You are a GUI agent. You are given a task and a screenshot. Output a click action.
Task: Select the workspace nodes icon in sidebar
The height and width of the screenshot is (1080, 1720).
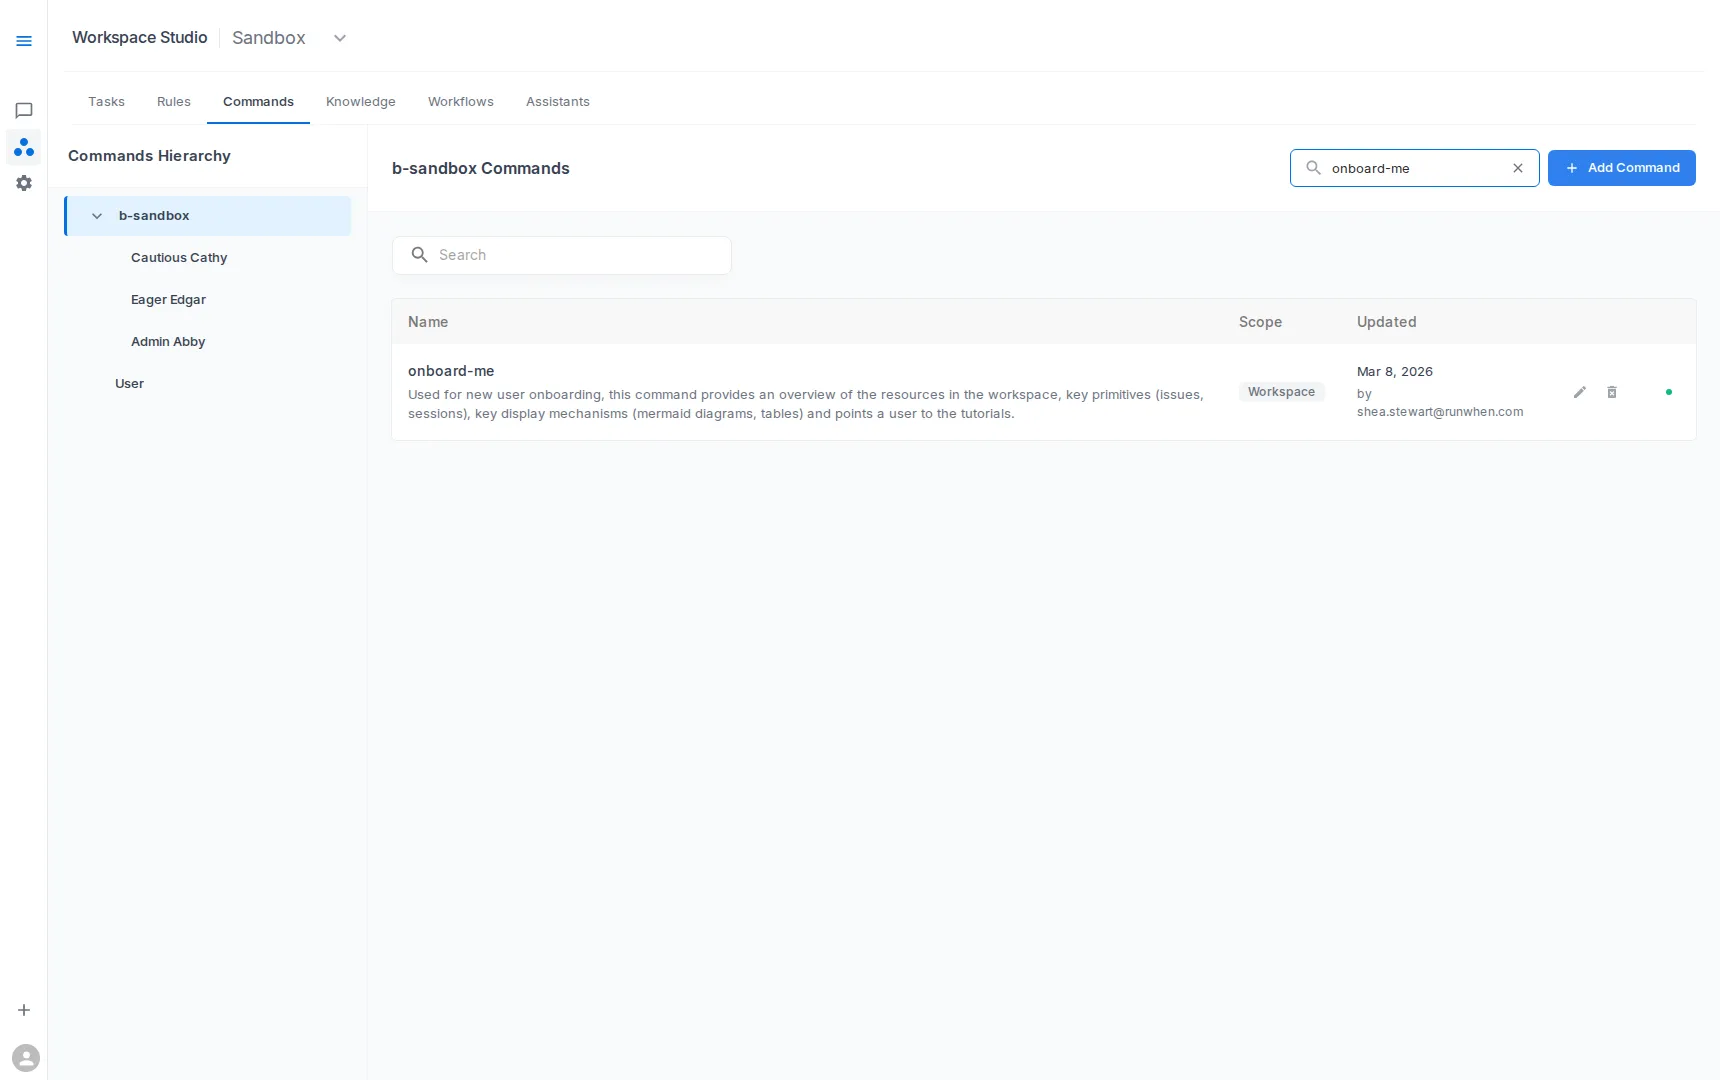point(24,147)
